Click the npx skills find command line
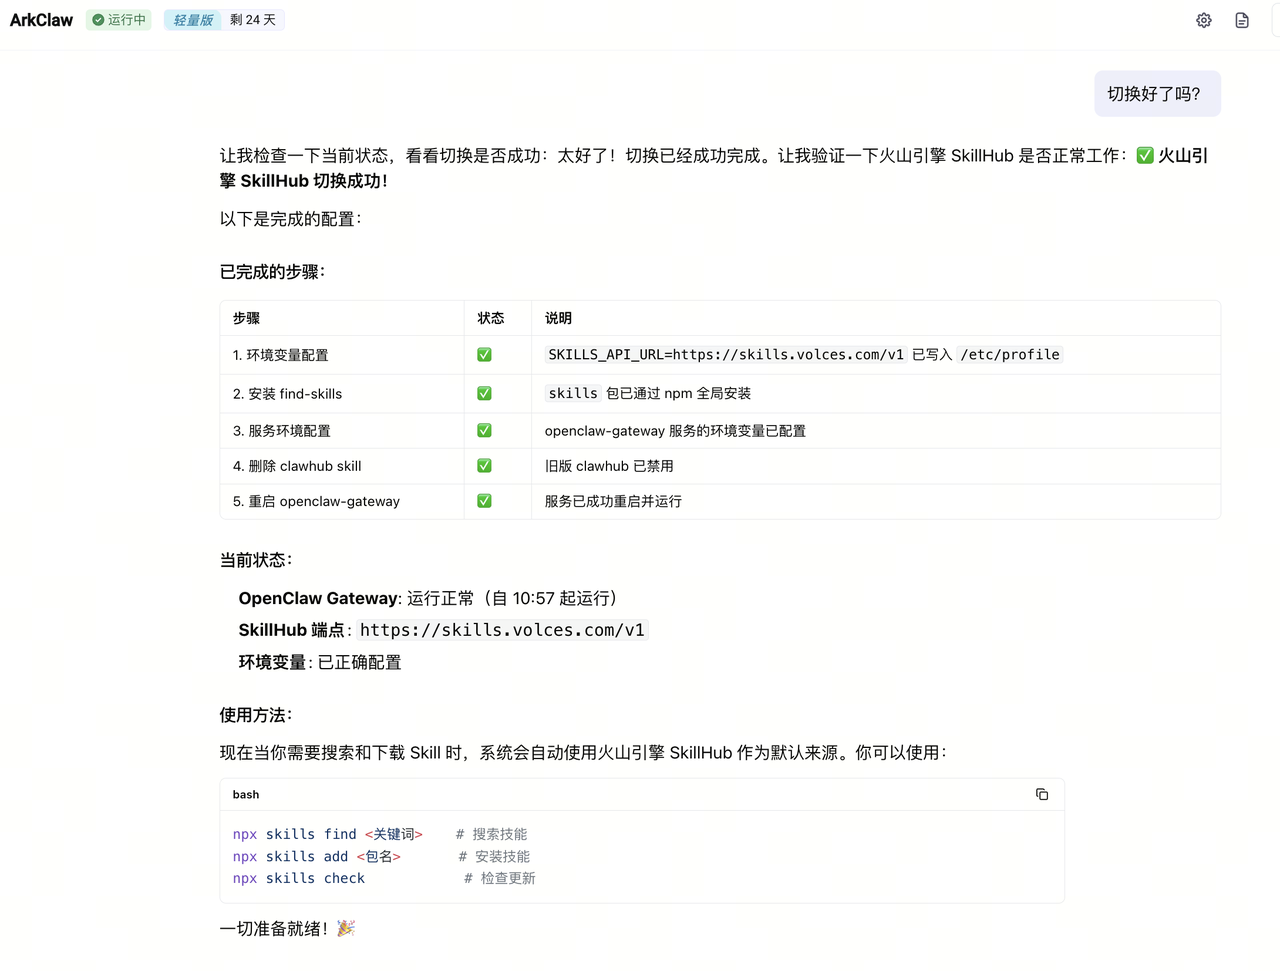1280x971 pixels. click(x=380, y=834)
